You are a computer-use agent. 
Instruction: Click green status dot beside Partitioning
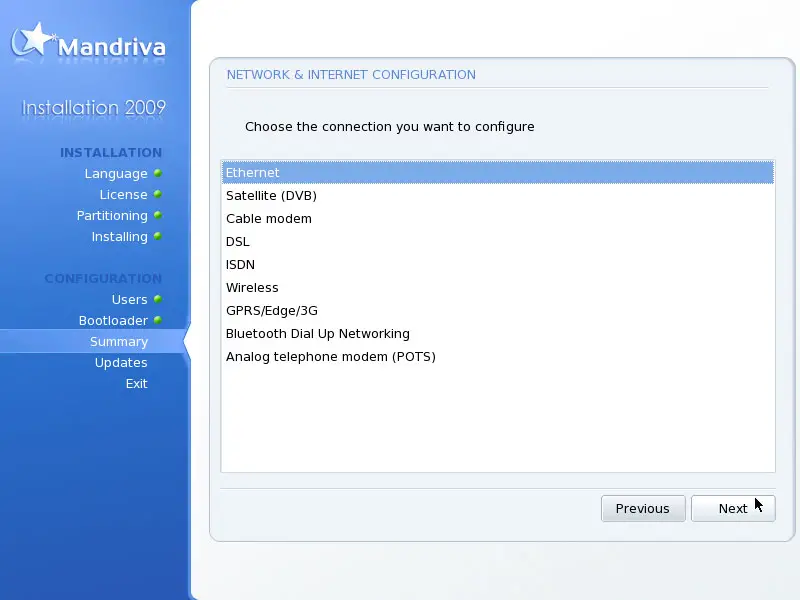[x=158, y=215]
